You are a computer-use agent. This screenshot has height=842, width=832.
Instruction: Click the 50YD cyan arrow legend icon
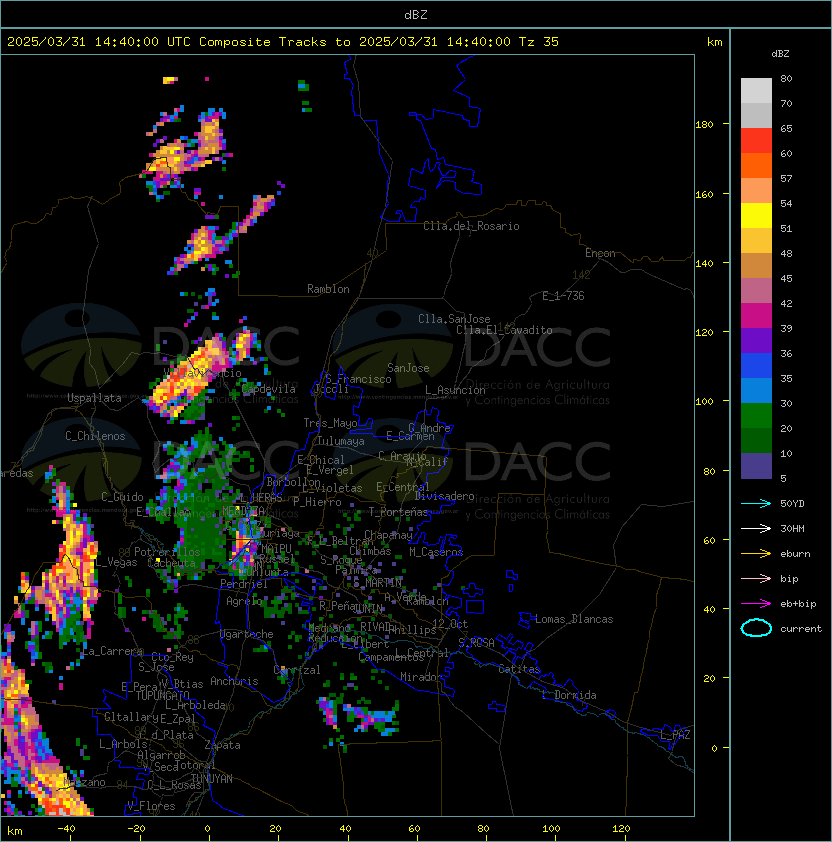click(x=756, y=504)
